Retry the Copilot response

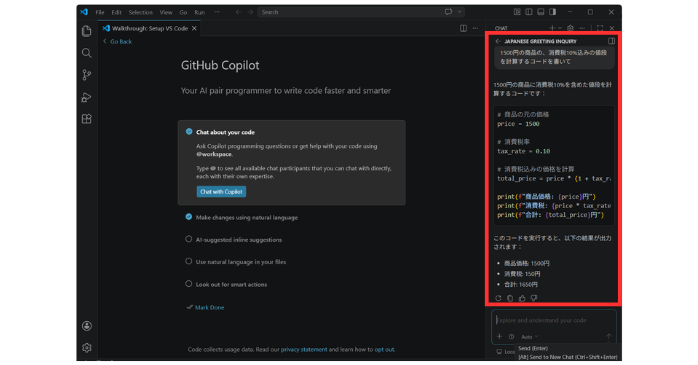click(x=498, y=298)
